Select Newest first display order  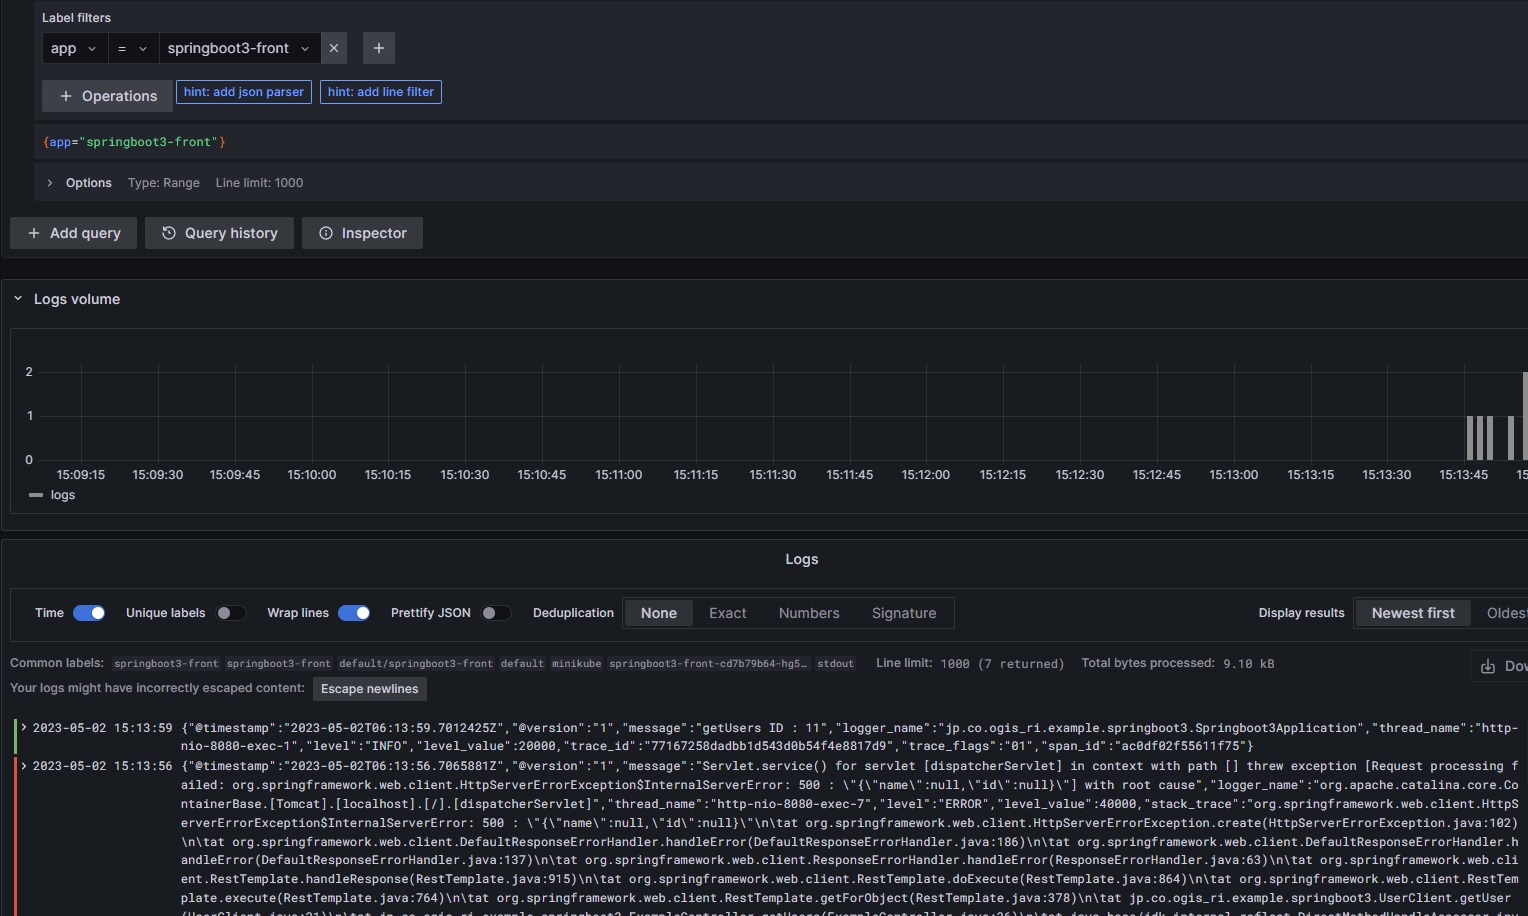(1413, 613)
